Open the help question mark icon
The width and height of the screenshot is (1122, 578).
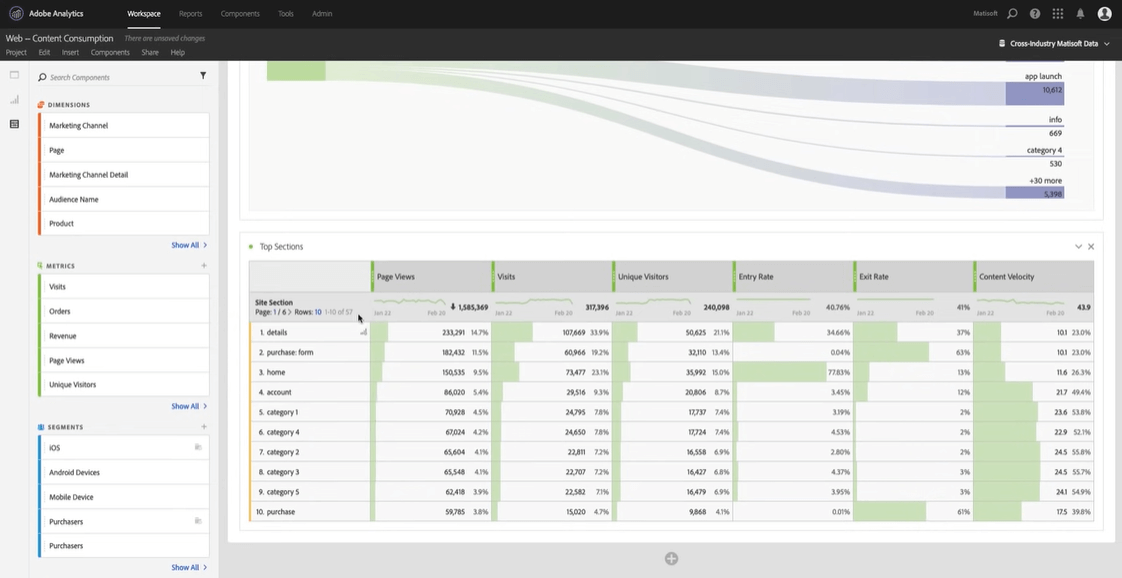[x=1035, y=14]
